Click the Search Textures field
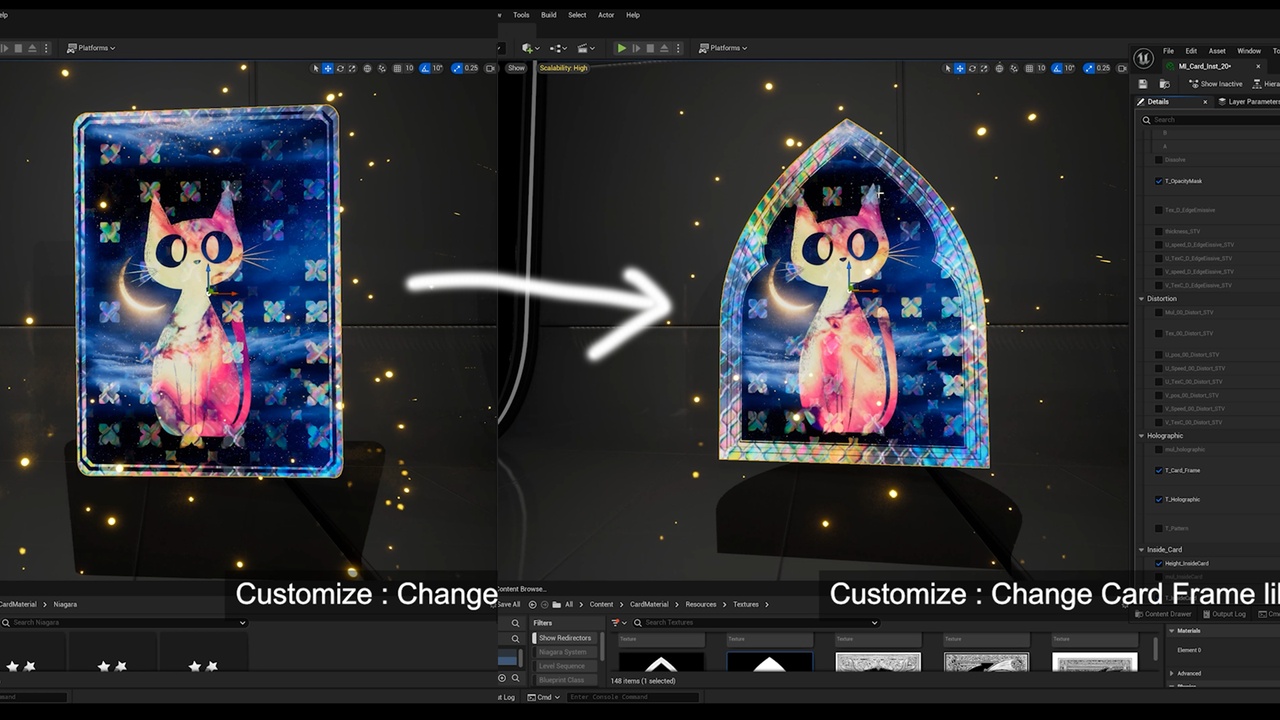 pyautogui.click(x=756, y=622)
